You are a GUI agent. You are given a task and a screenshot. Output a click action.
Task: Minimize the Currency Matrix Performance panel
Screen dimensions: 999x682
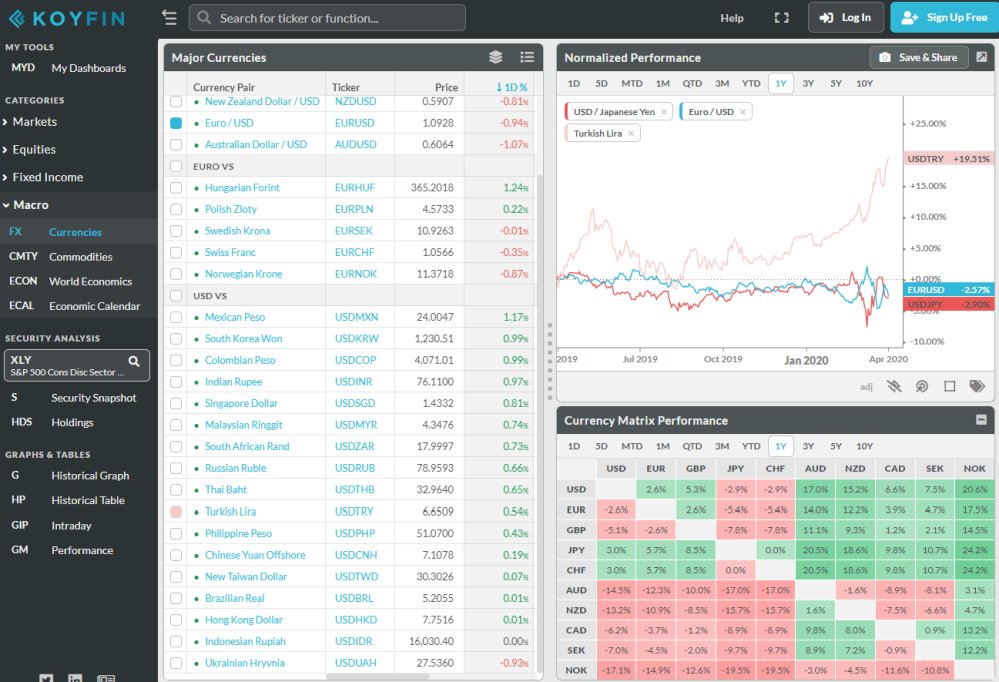981,419
